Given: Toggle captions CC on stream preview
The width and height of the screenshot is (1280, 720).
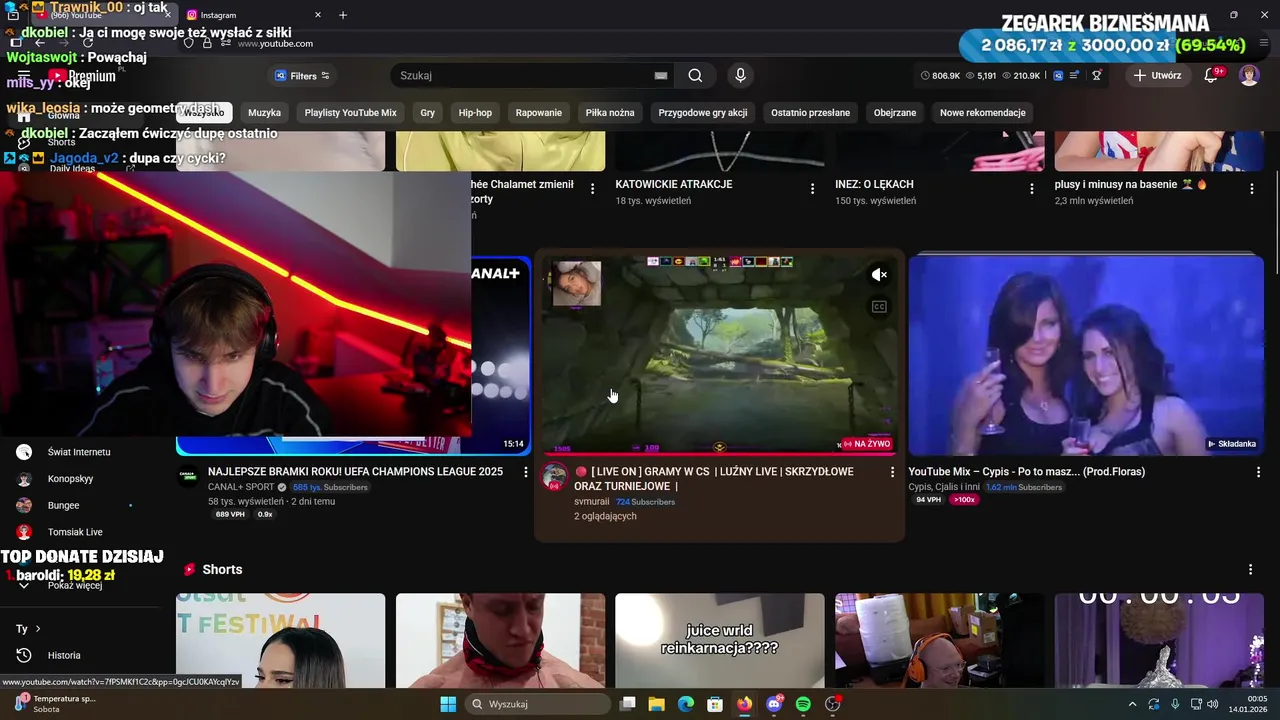Looking at the screenshot, I should click(x=879, y=307).
